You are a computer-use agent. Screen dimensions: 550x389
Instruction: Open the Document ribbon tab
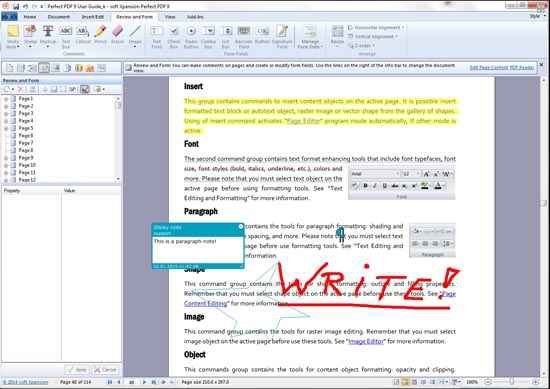pos(59,16)
